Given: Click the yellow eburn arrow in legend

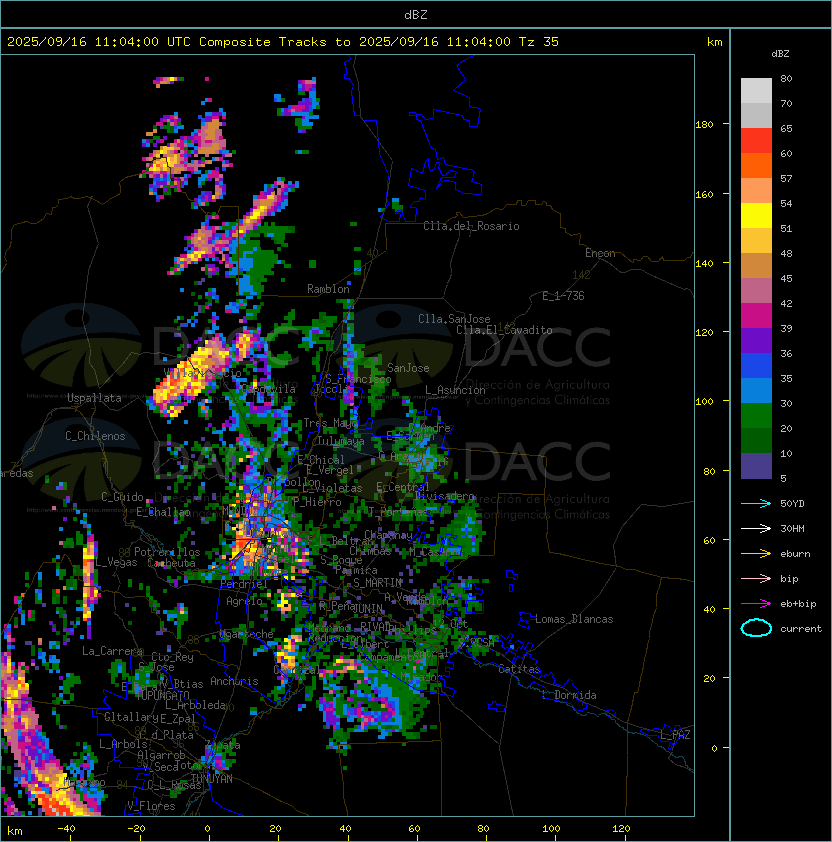Looking at the screenshot, I should coord(756,554).
